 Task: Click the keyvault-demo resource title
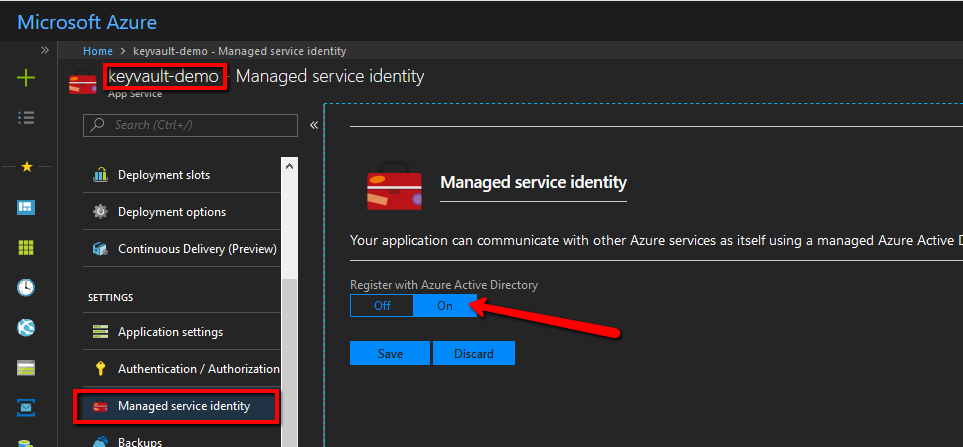tap(163, 76)
